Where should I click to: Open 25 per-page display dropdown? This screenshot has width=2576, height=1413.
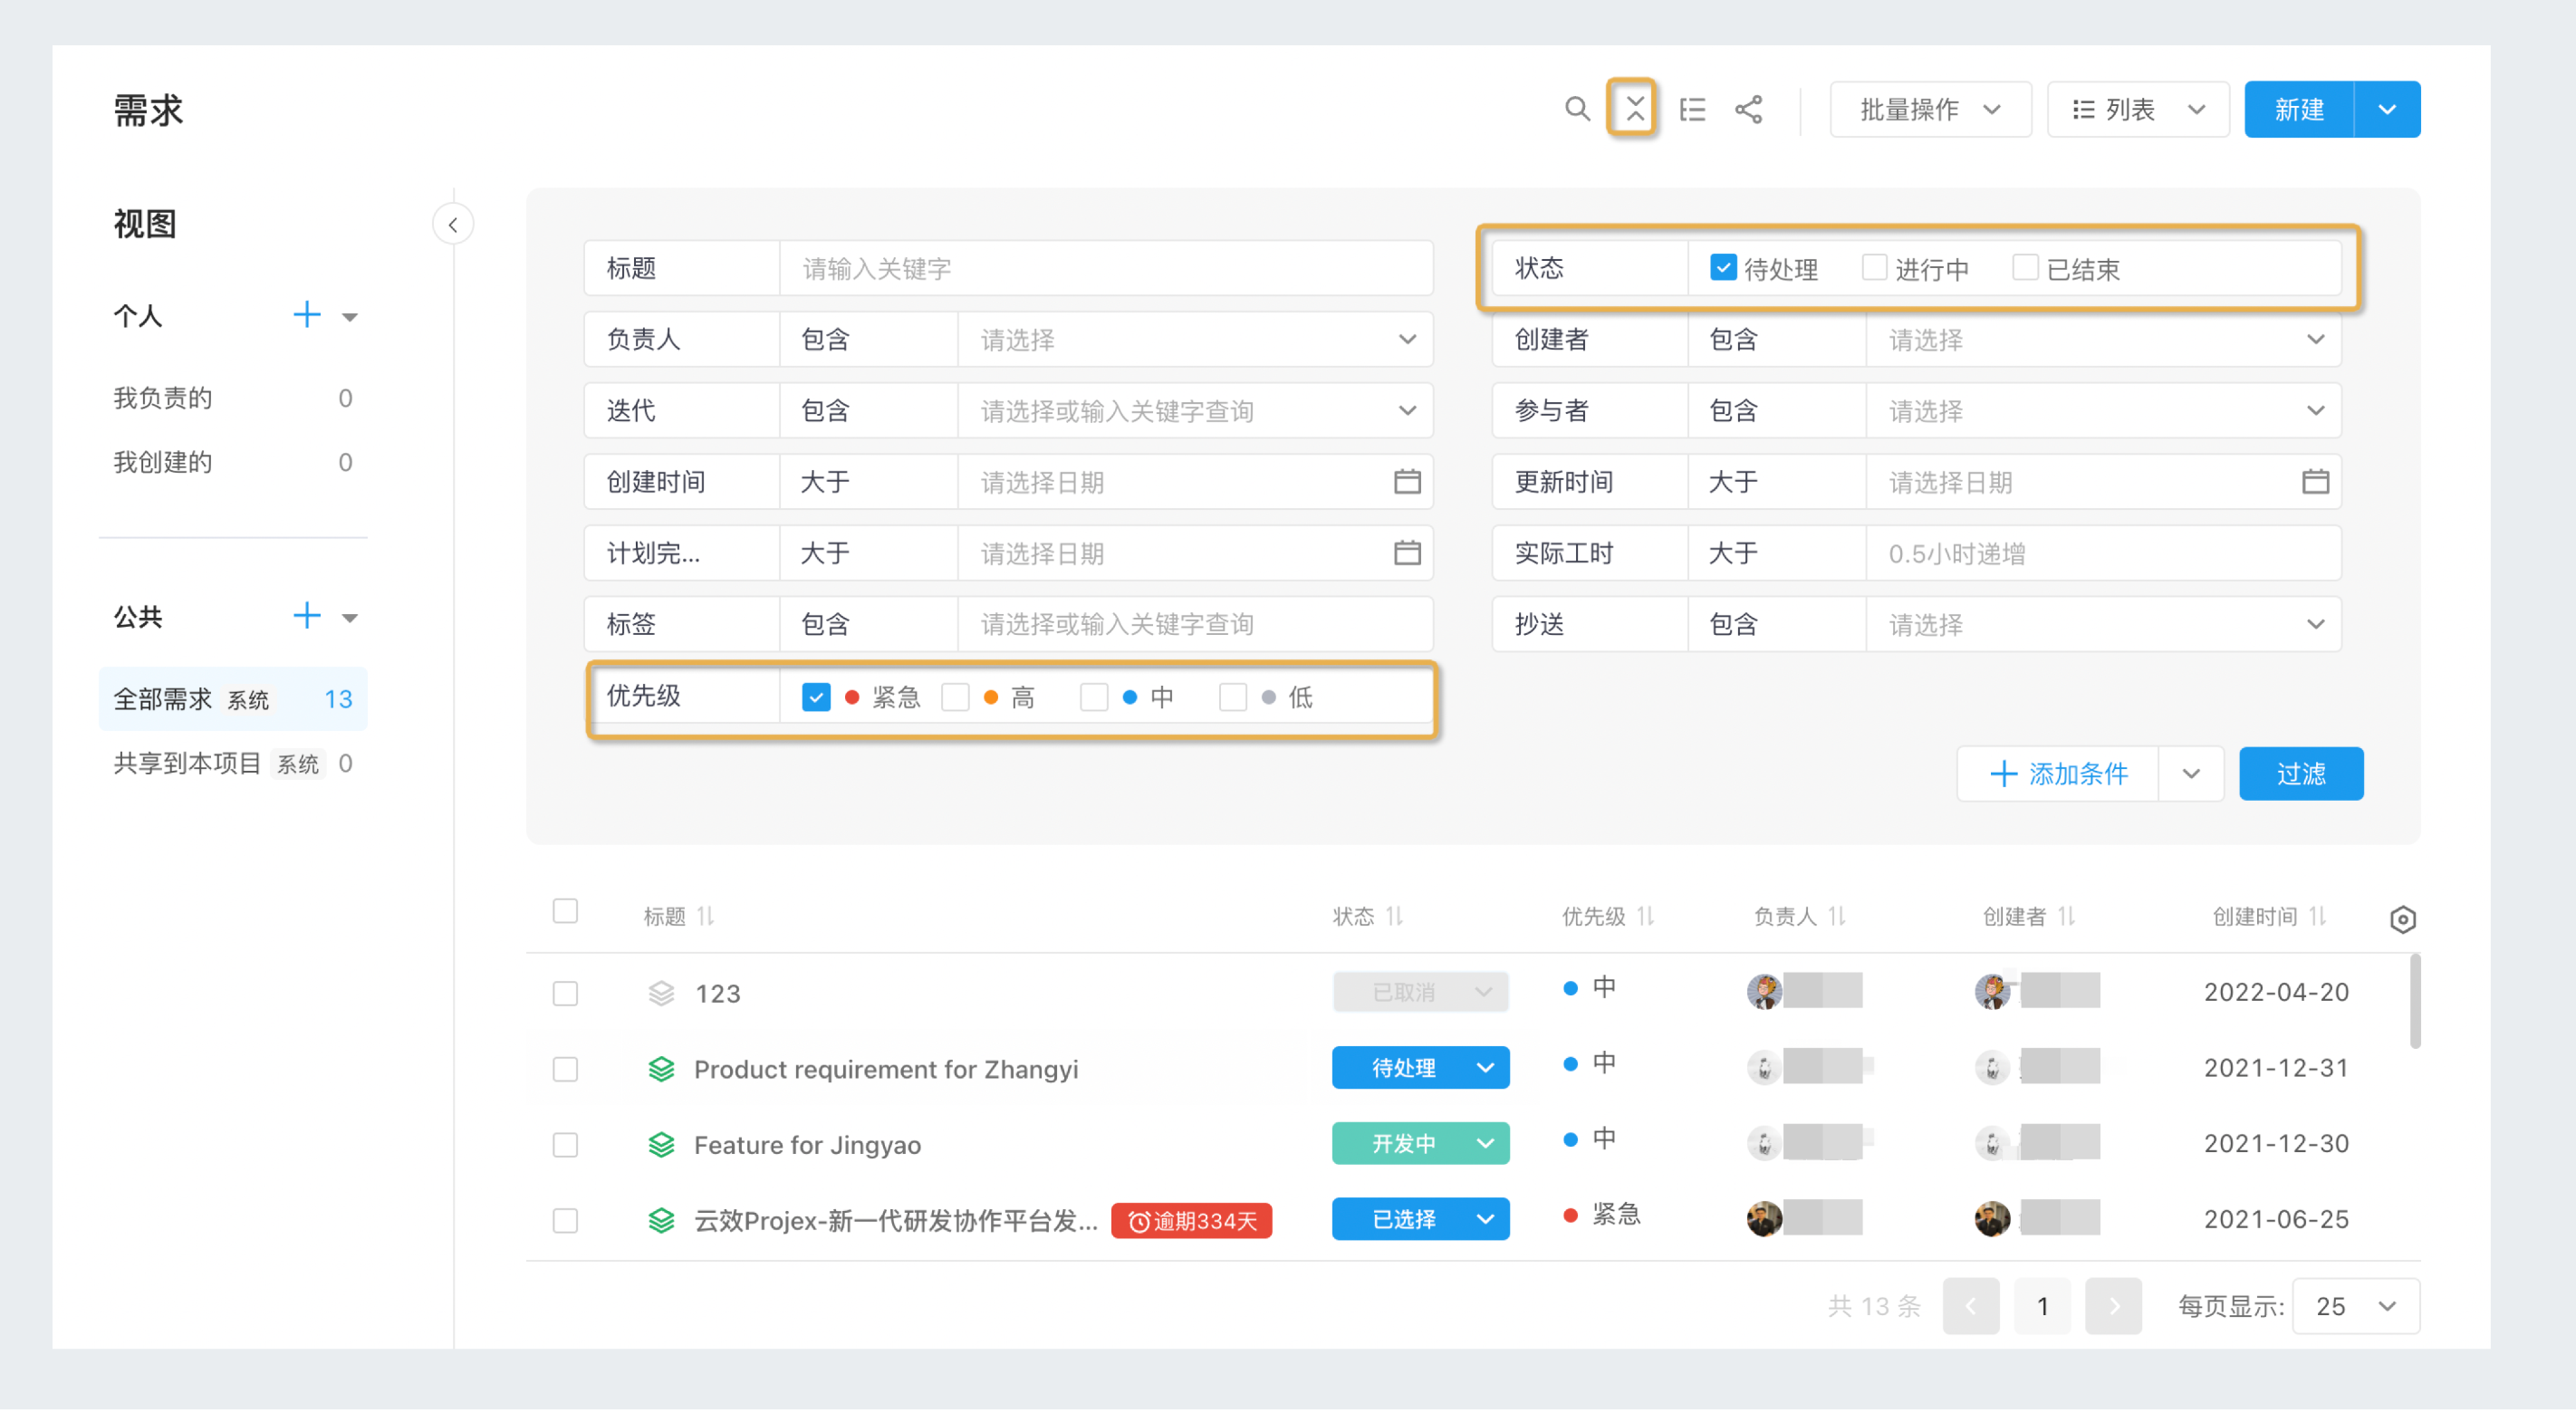click(2355, 1306)
